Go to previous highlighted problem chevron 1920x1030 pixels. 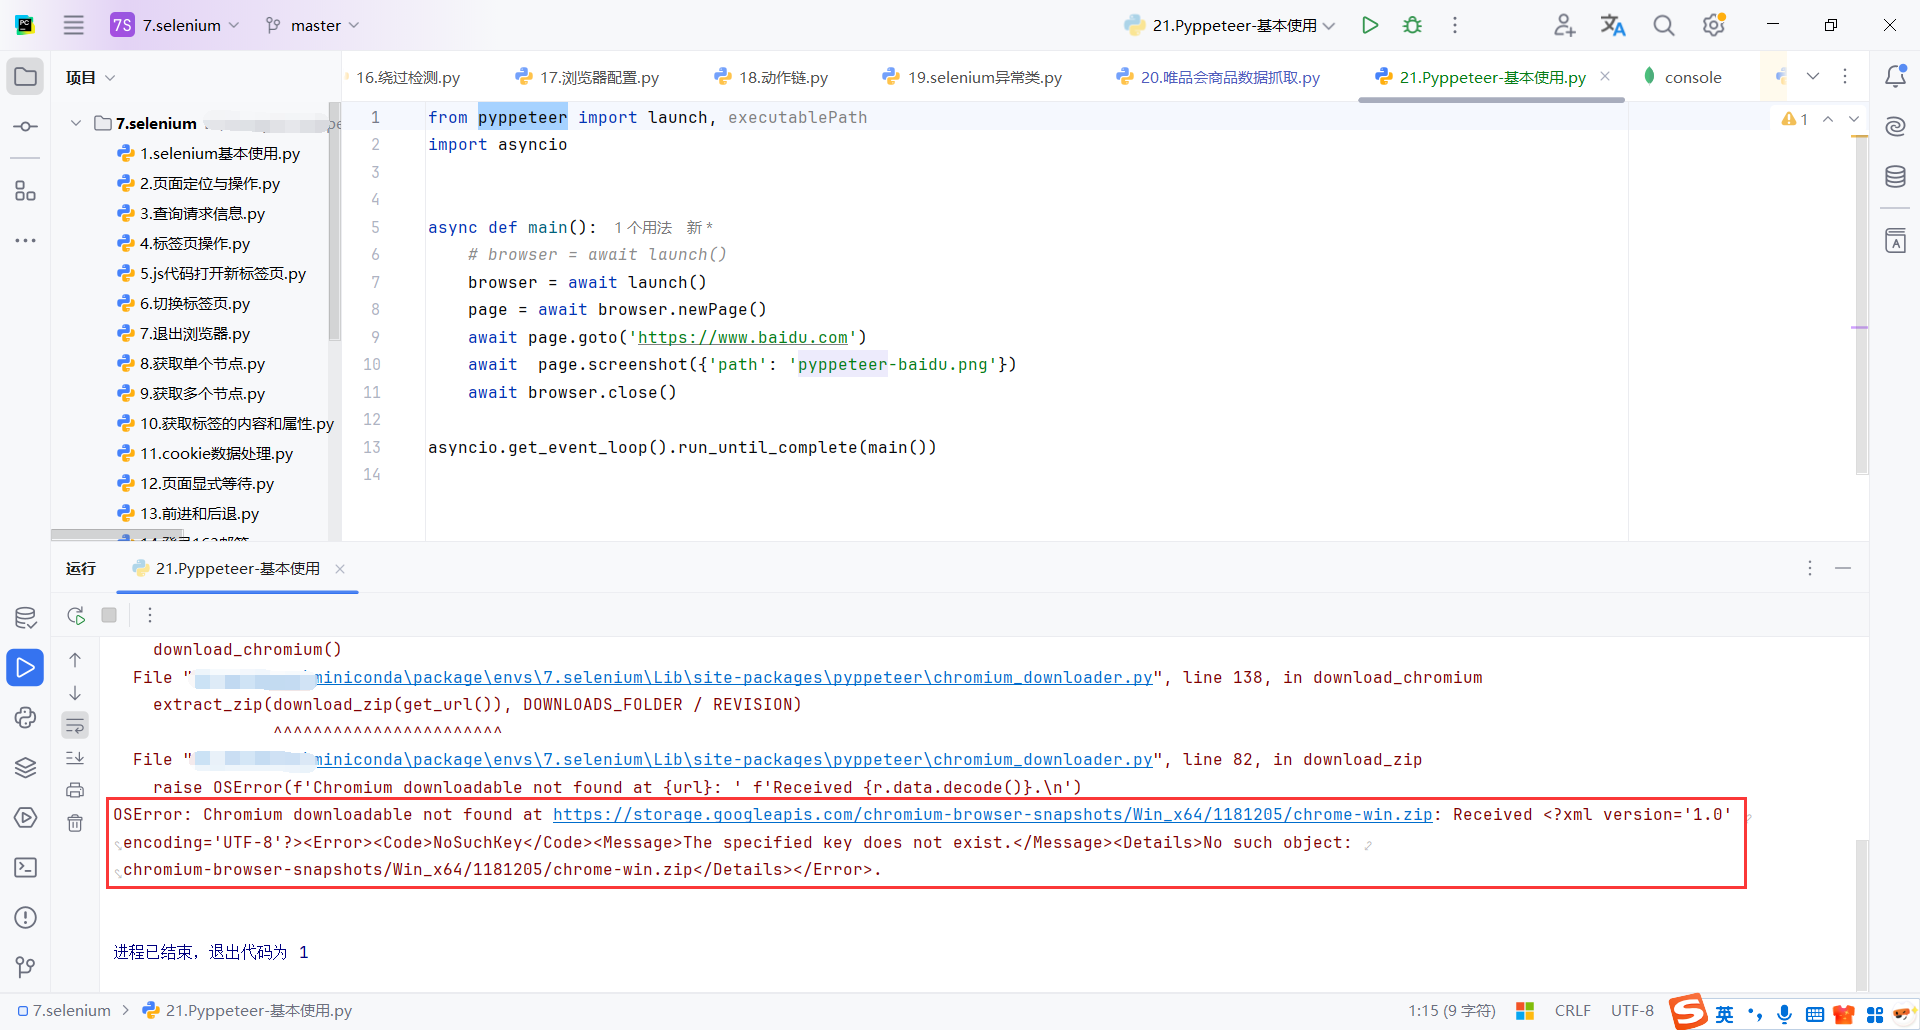tap(1828, 119)
